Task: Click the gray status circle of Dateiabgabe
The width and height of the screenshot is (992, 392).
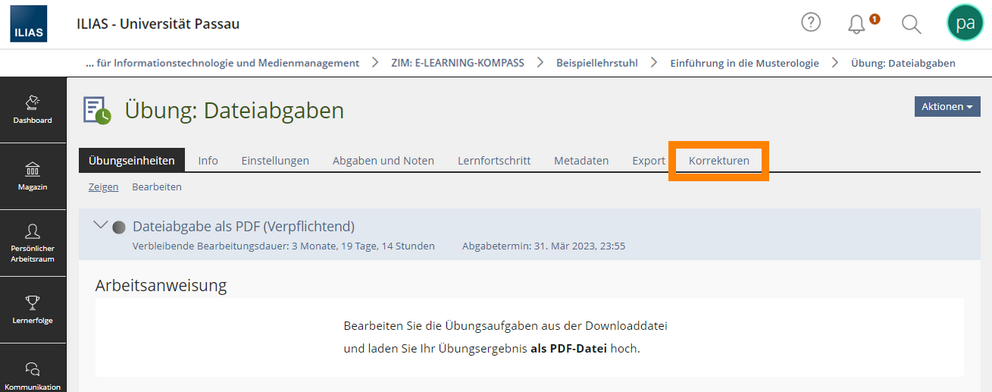Action: (x=118, y=228)
